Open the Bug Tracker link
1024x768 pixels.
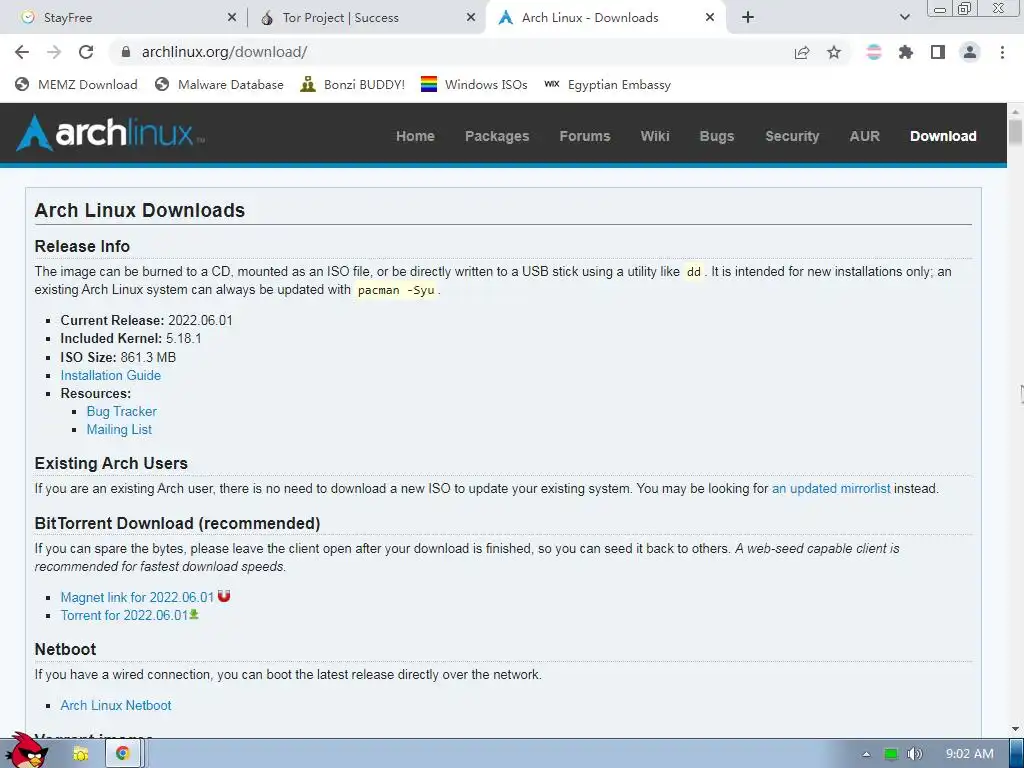point(121,411)
